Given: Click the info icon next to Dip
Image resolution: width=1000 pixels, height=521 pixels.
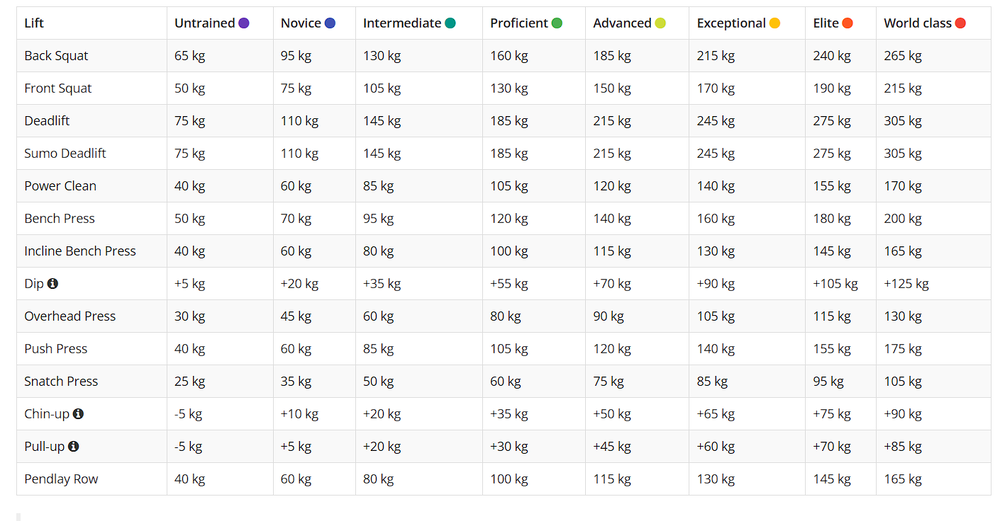Looking at the screenshot, I should point(53,284).
